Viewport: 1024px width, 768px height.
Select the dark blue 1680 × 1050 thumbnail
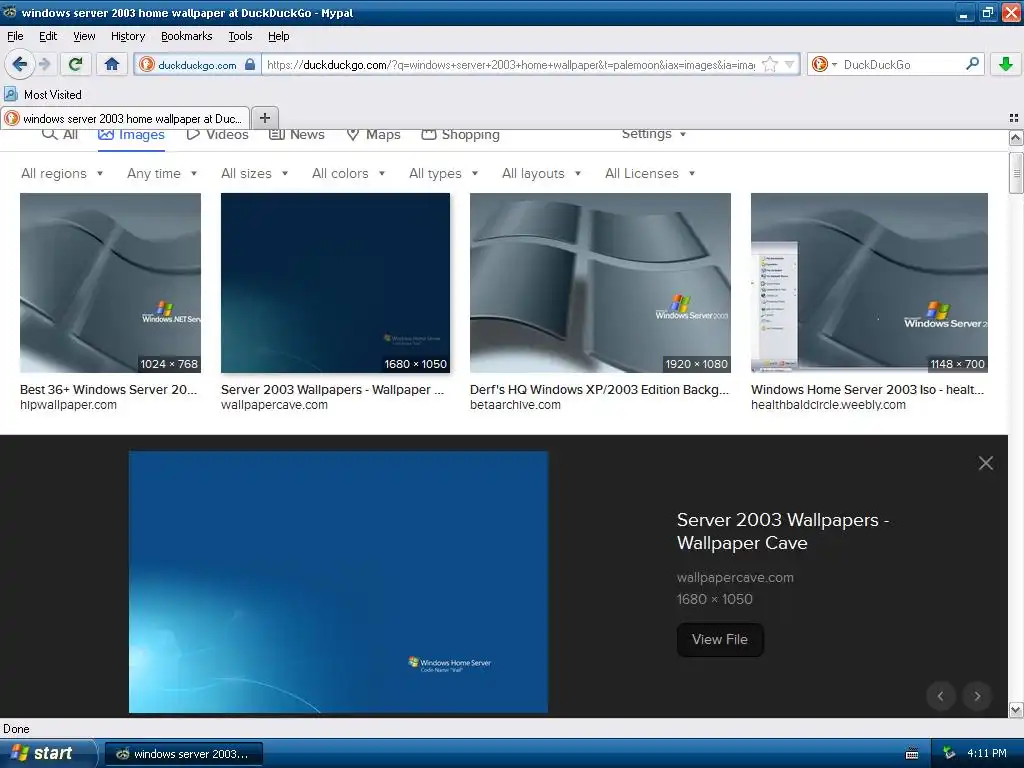(x=335, y=283)
